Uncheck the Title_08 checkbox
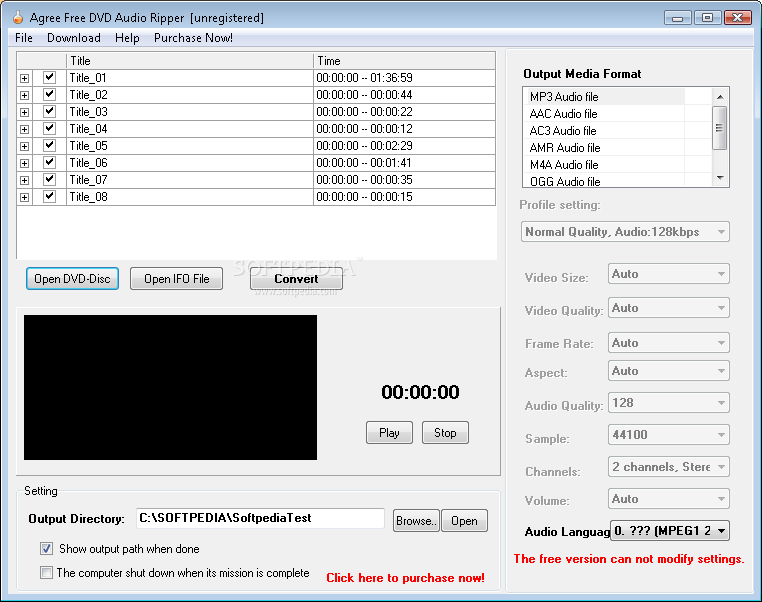Viewport: 762px width, 602px height. 49,196
